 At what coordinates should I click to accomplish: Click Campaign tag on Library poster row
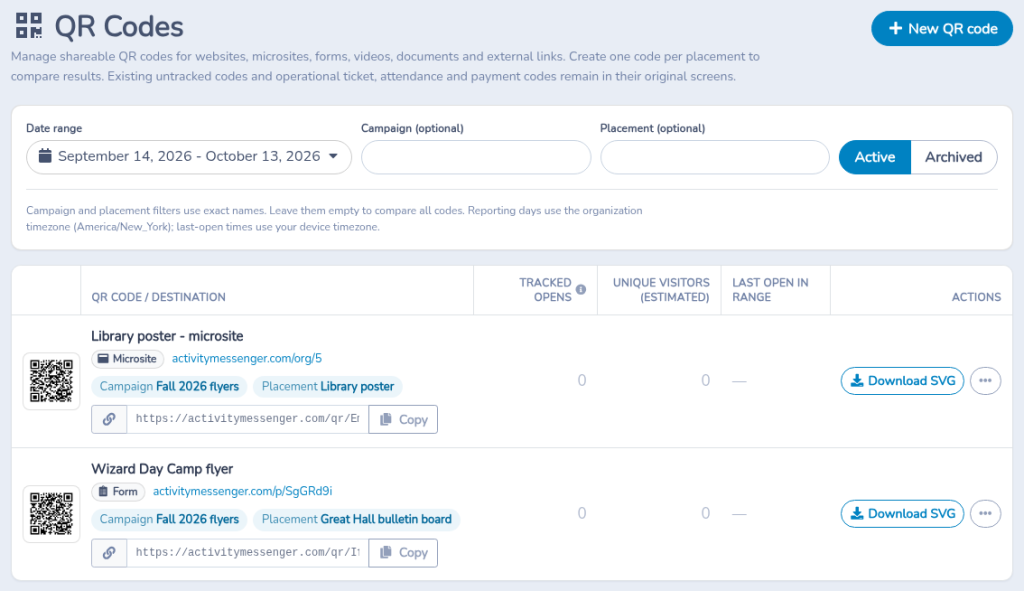169,387
